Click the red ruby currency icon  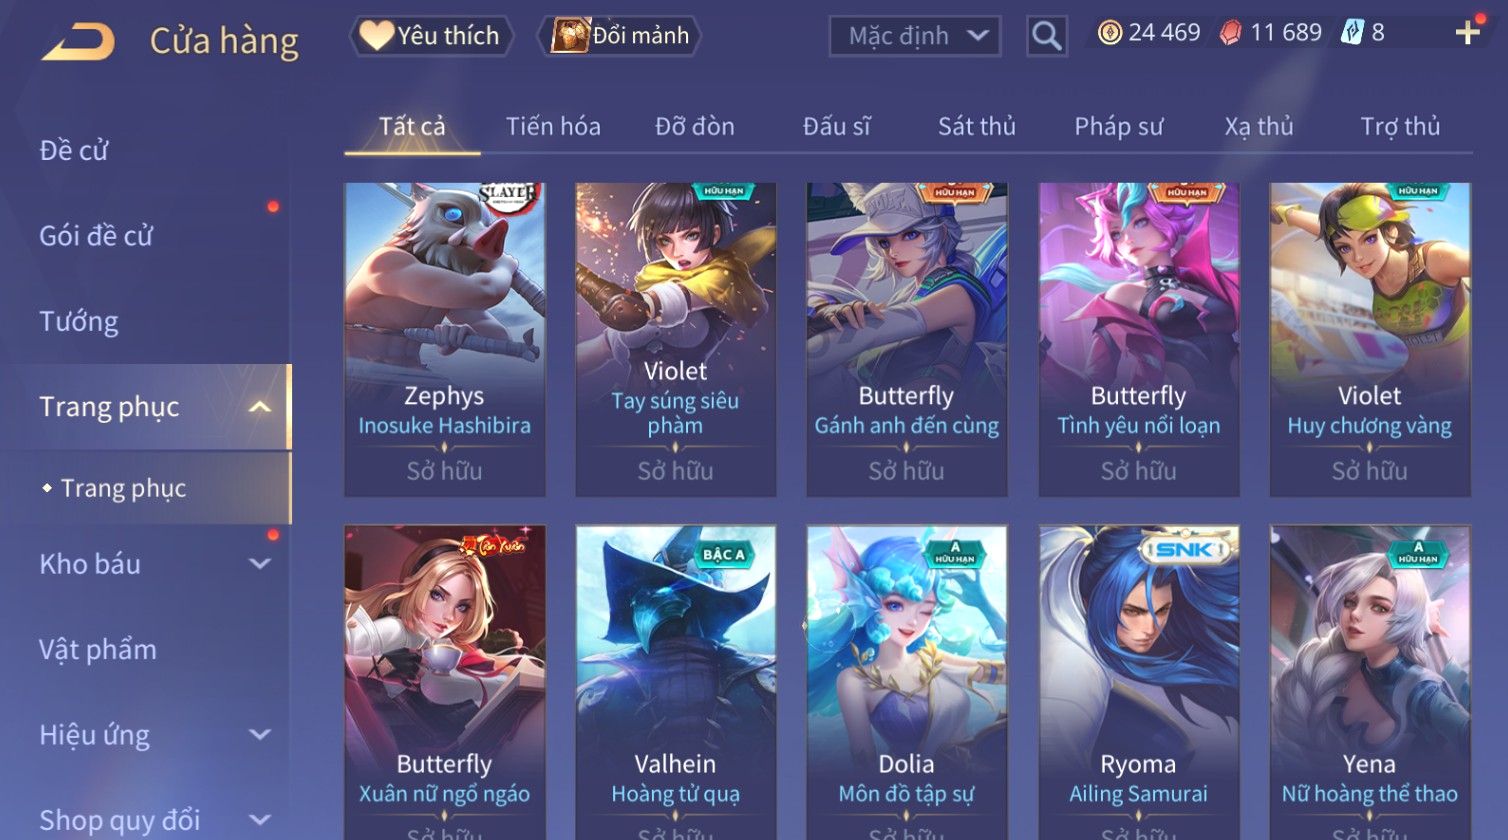pyautogui.click(x=1230, y=33)
